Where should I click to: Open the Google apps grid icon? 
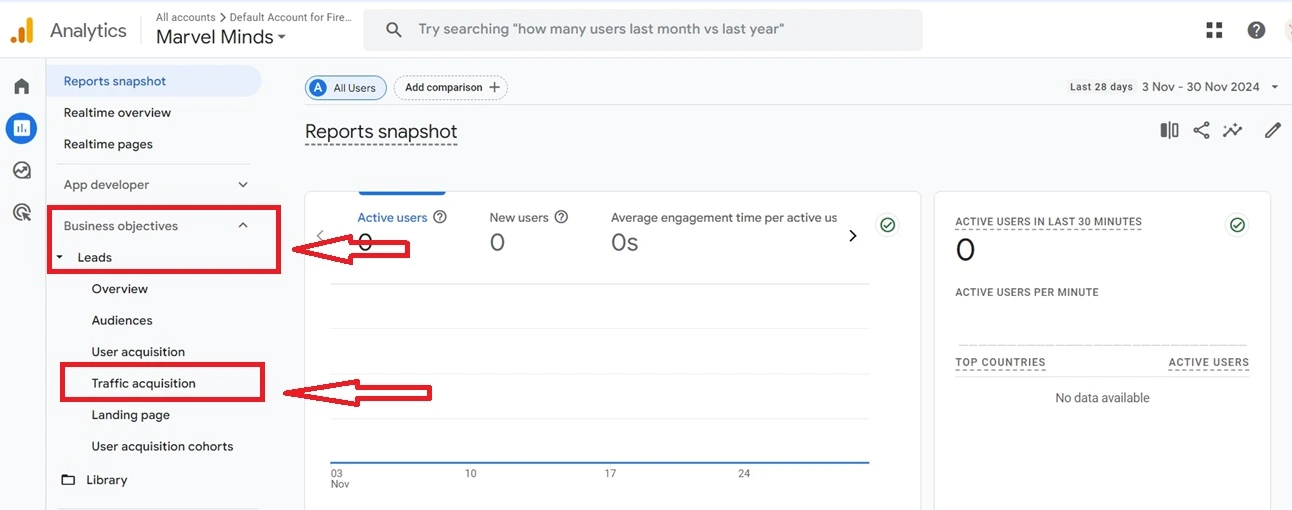(x=1214, y=30)
